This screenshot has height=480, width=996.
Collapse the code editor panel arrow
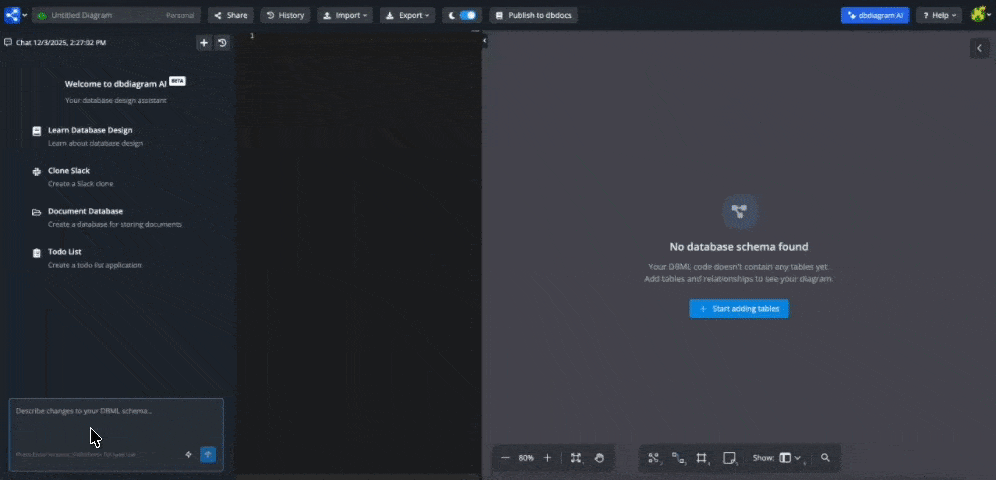[484, 41]
